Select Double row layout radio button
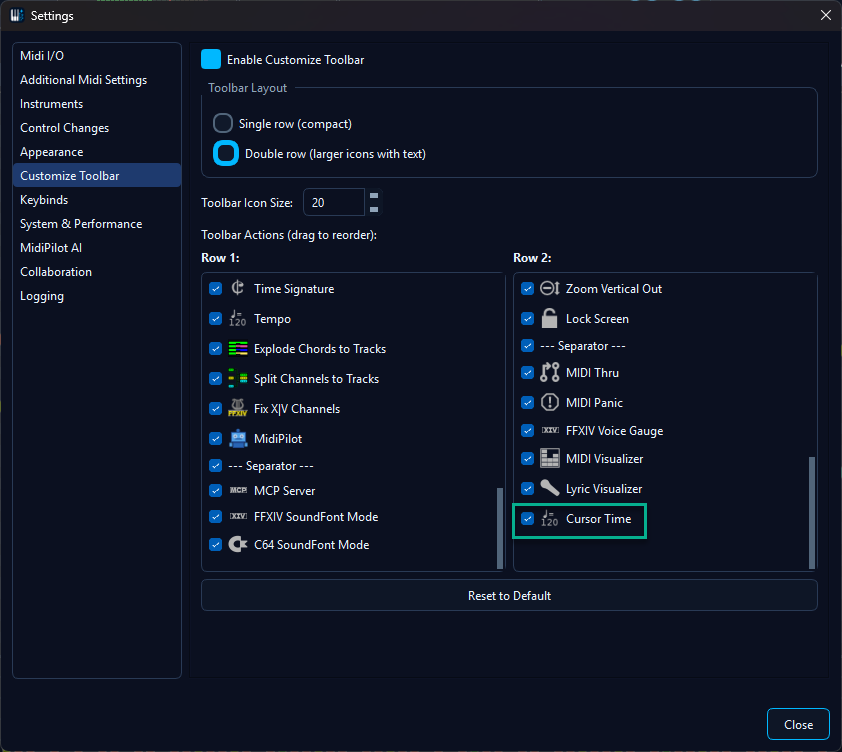This screenshot has width=842, height=752. pos(226,153)
